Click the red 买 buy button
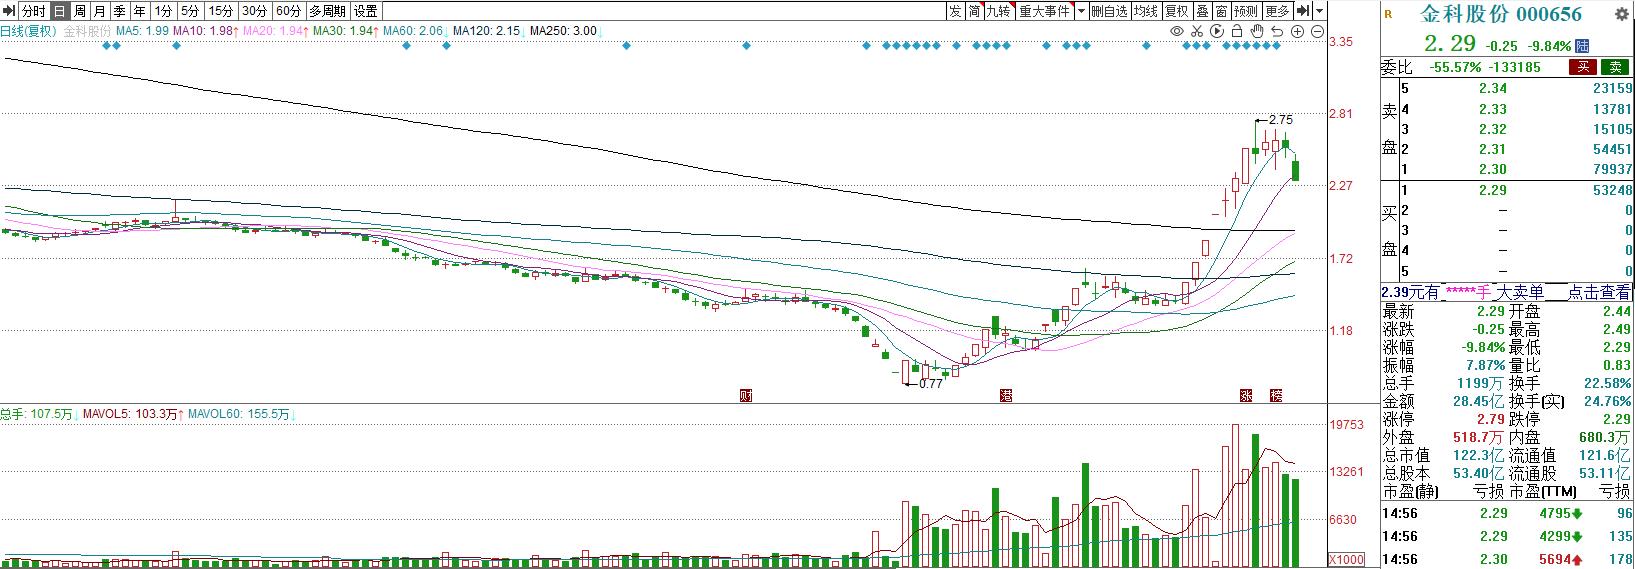The height and width of the screenshot is (569, 1635). (1583, 67)
